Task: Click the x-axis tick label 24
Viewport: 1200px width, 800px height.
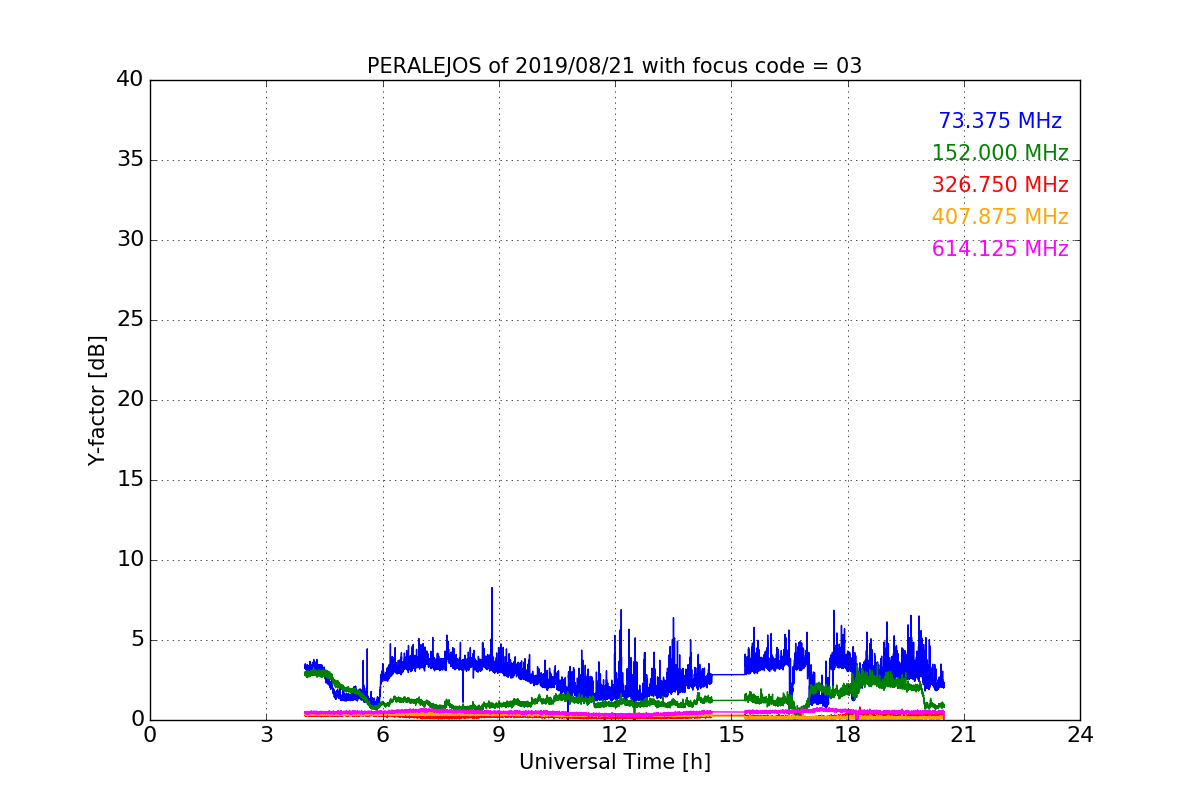Action: [1080, 734]
